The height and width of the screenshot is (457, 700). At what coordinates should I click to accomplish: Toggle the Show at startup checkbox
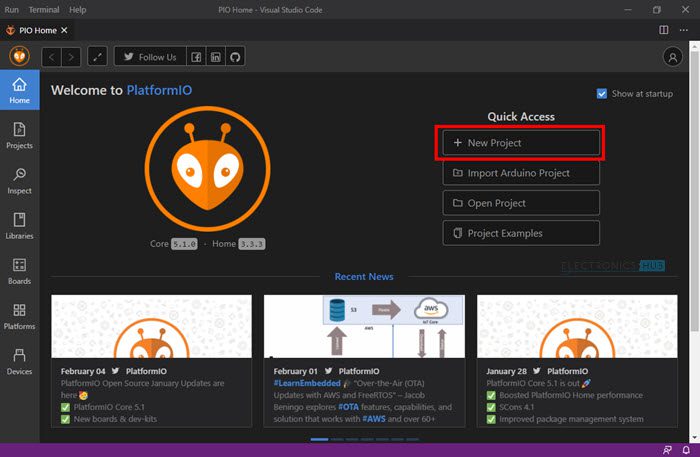point(602,94)
